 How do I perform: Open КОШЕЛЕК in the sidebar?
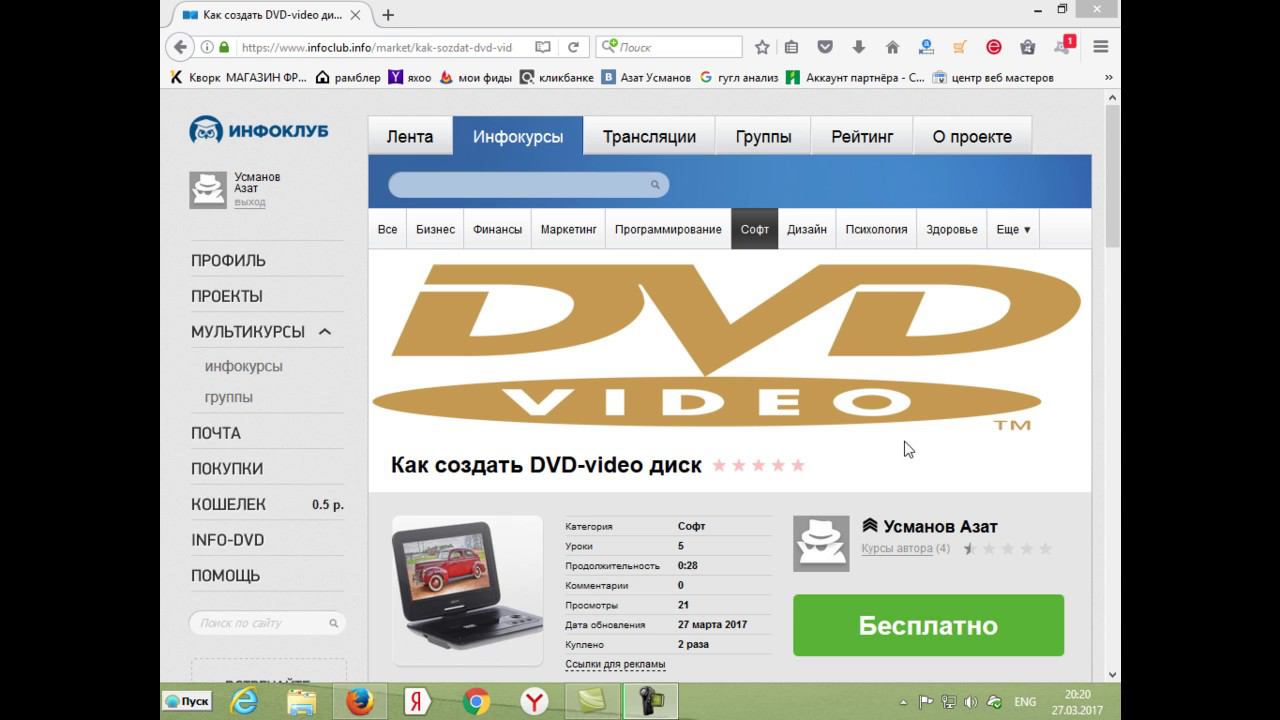click(x=228, y=504)
